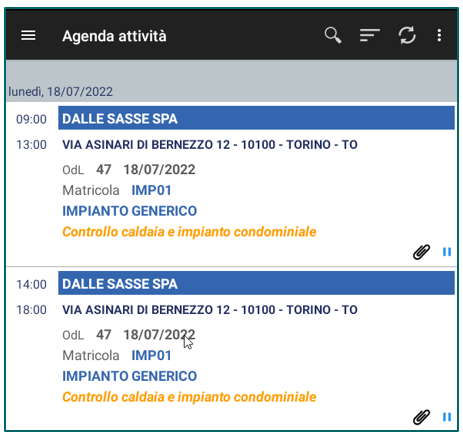Viewport: 463px width, 434px height.
Task: Open Matricola IMP01 link in second activity
Action: [x=151, y=355]
